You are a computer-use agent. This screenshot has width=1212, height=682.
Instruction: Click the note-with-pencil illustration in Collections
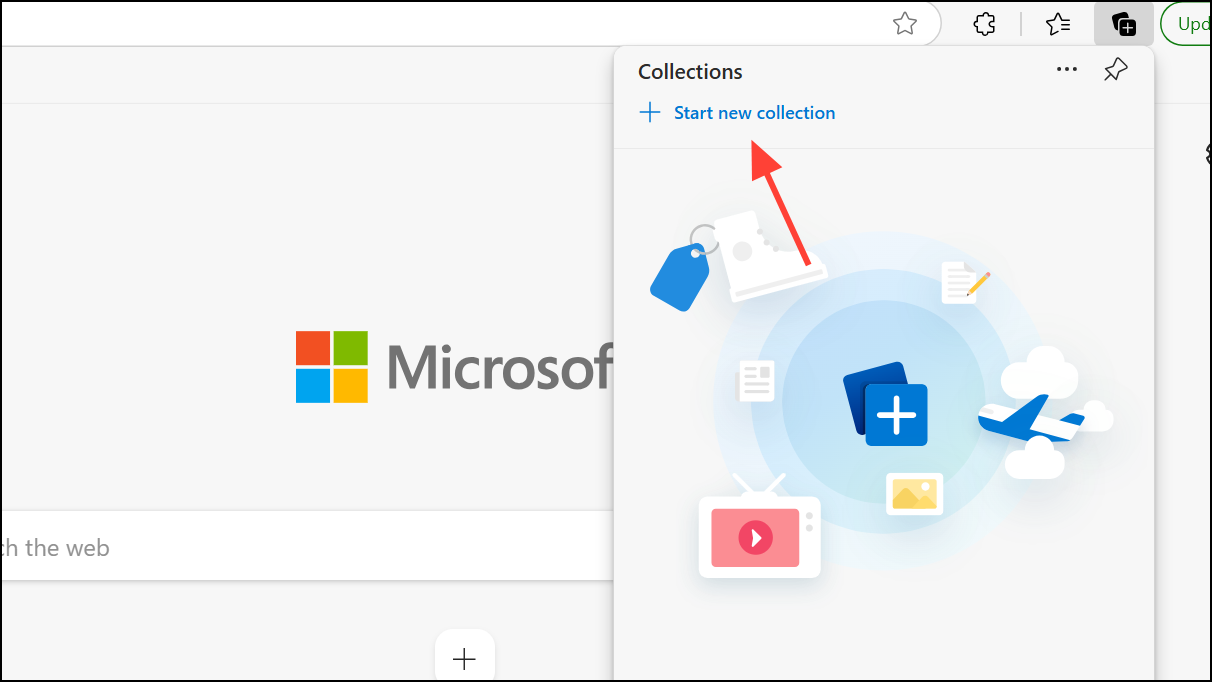tap(963, 282)
